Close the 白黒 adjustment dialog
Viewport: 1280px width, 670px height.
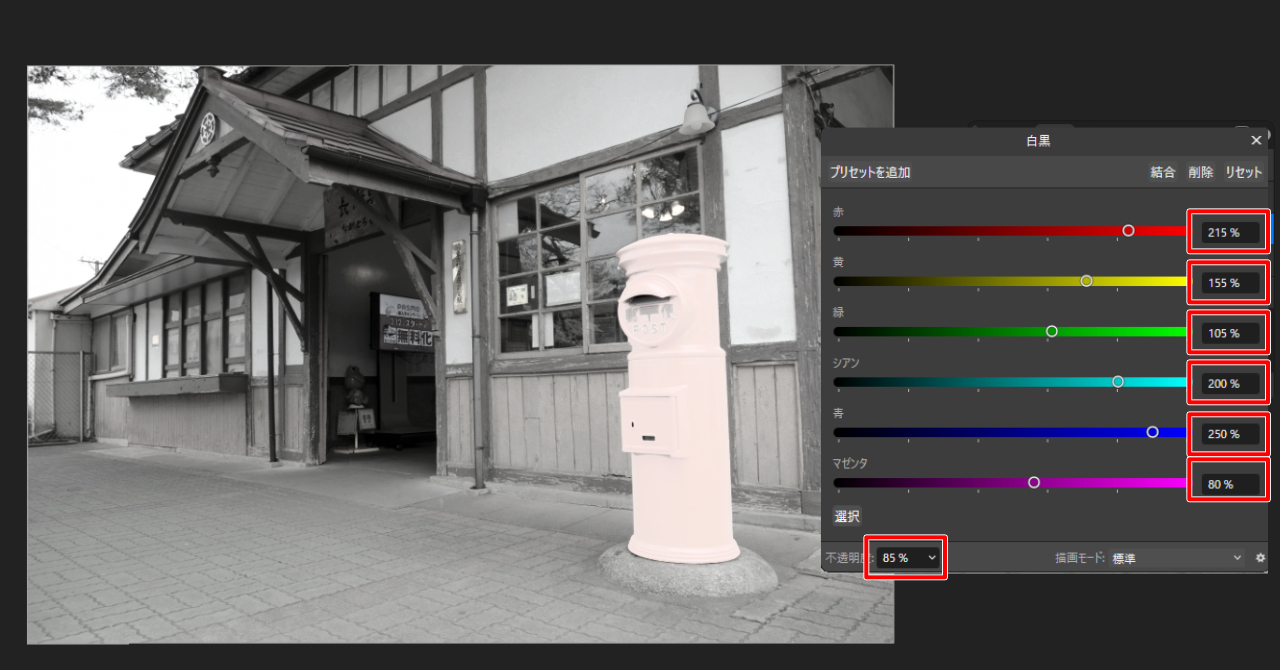(x=1256, y=141)
